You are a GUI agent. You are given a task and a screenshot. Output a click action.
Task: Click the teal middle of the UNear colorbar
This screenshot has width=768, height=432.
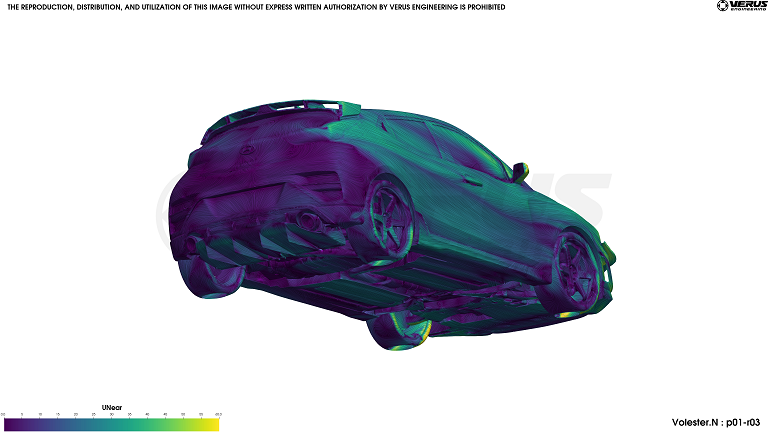(110, 424)
